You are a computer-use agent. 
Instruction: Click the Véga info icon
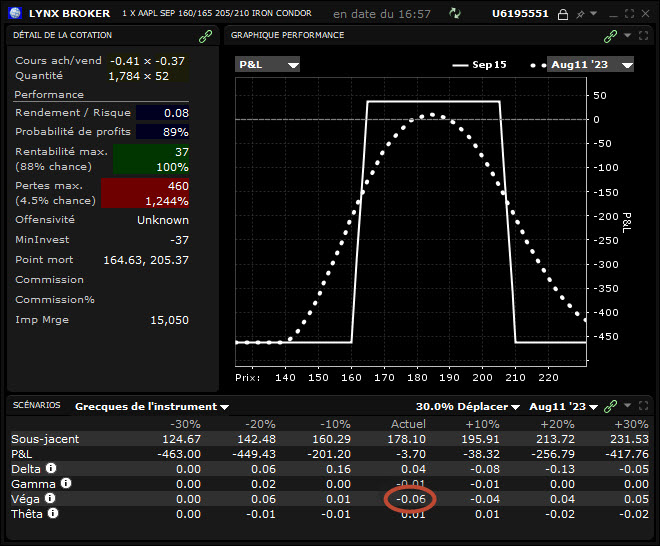50,498
